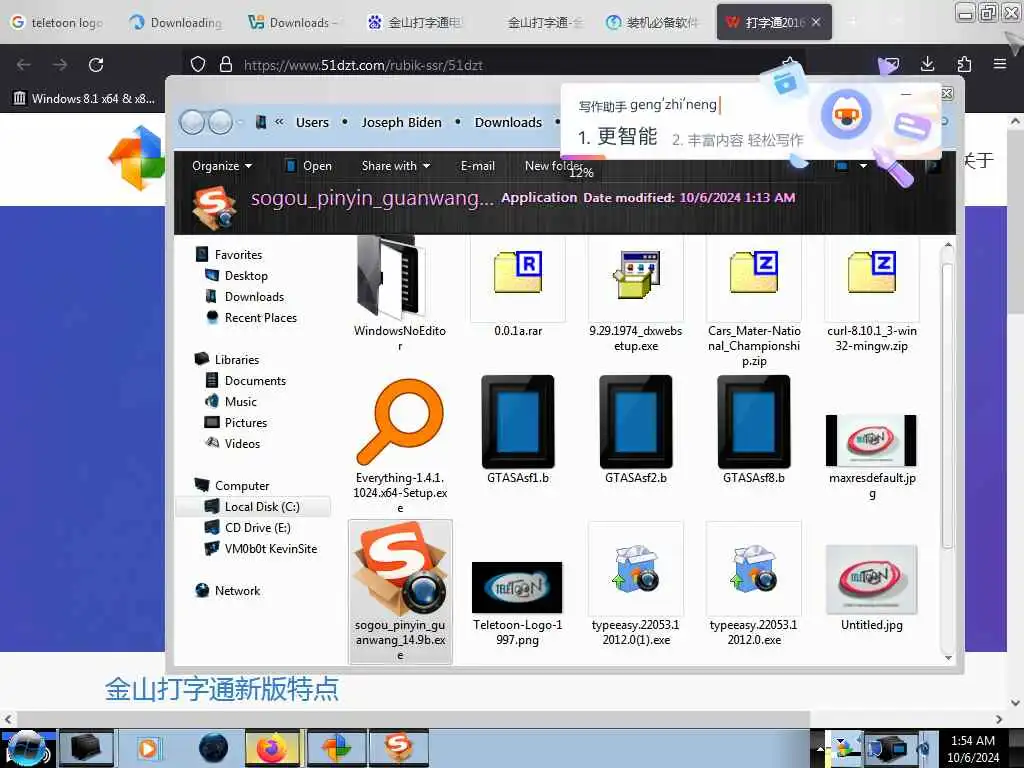Select the GTASAsf2.b file
Image resolution: width=1024 pixels, height=768 pixels.
pos(635,430)
